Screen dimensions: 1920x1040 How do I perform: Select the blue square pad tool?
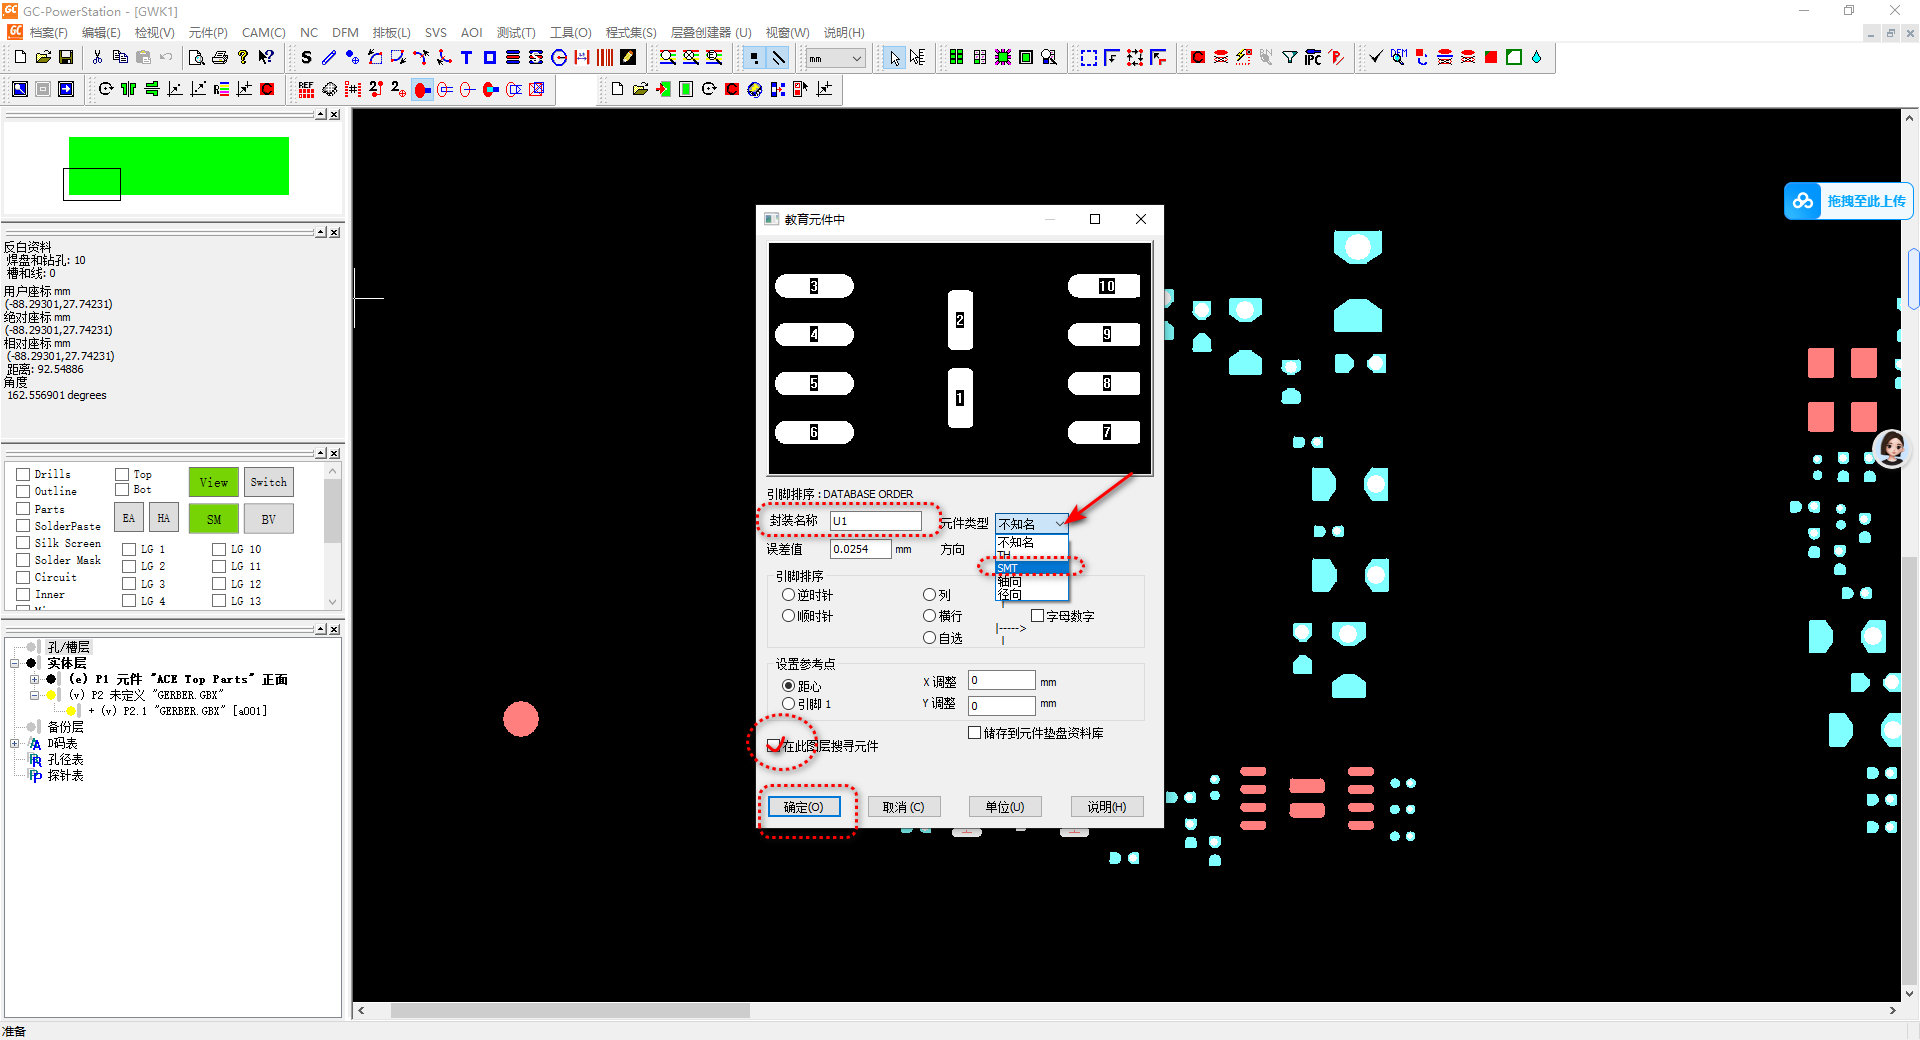490,58
